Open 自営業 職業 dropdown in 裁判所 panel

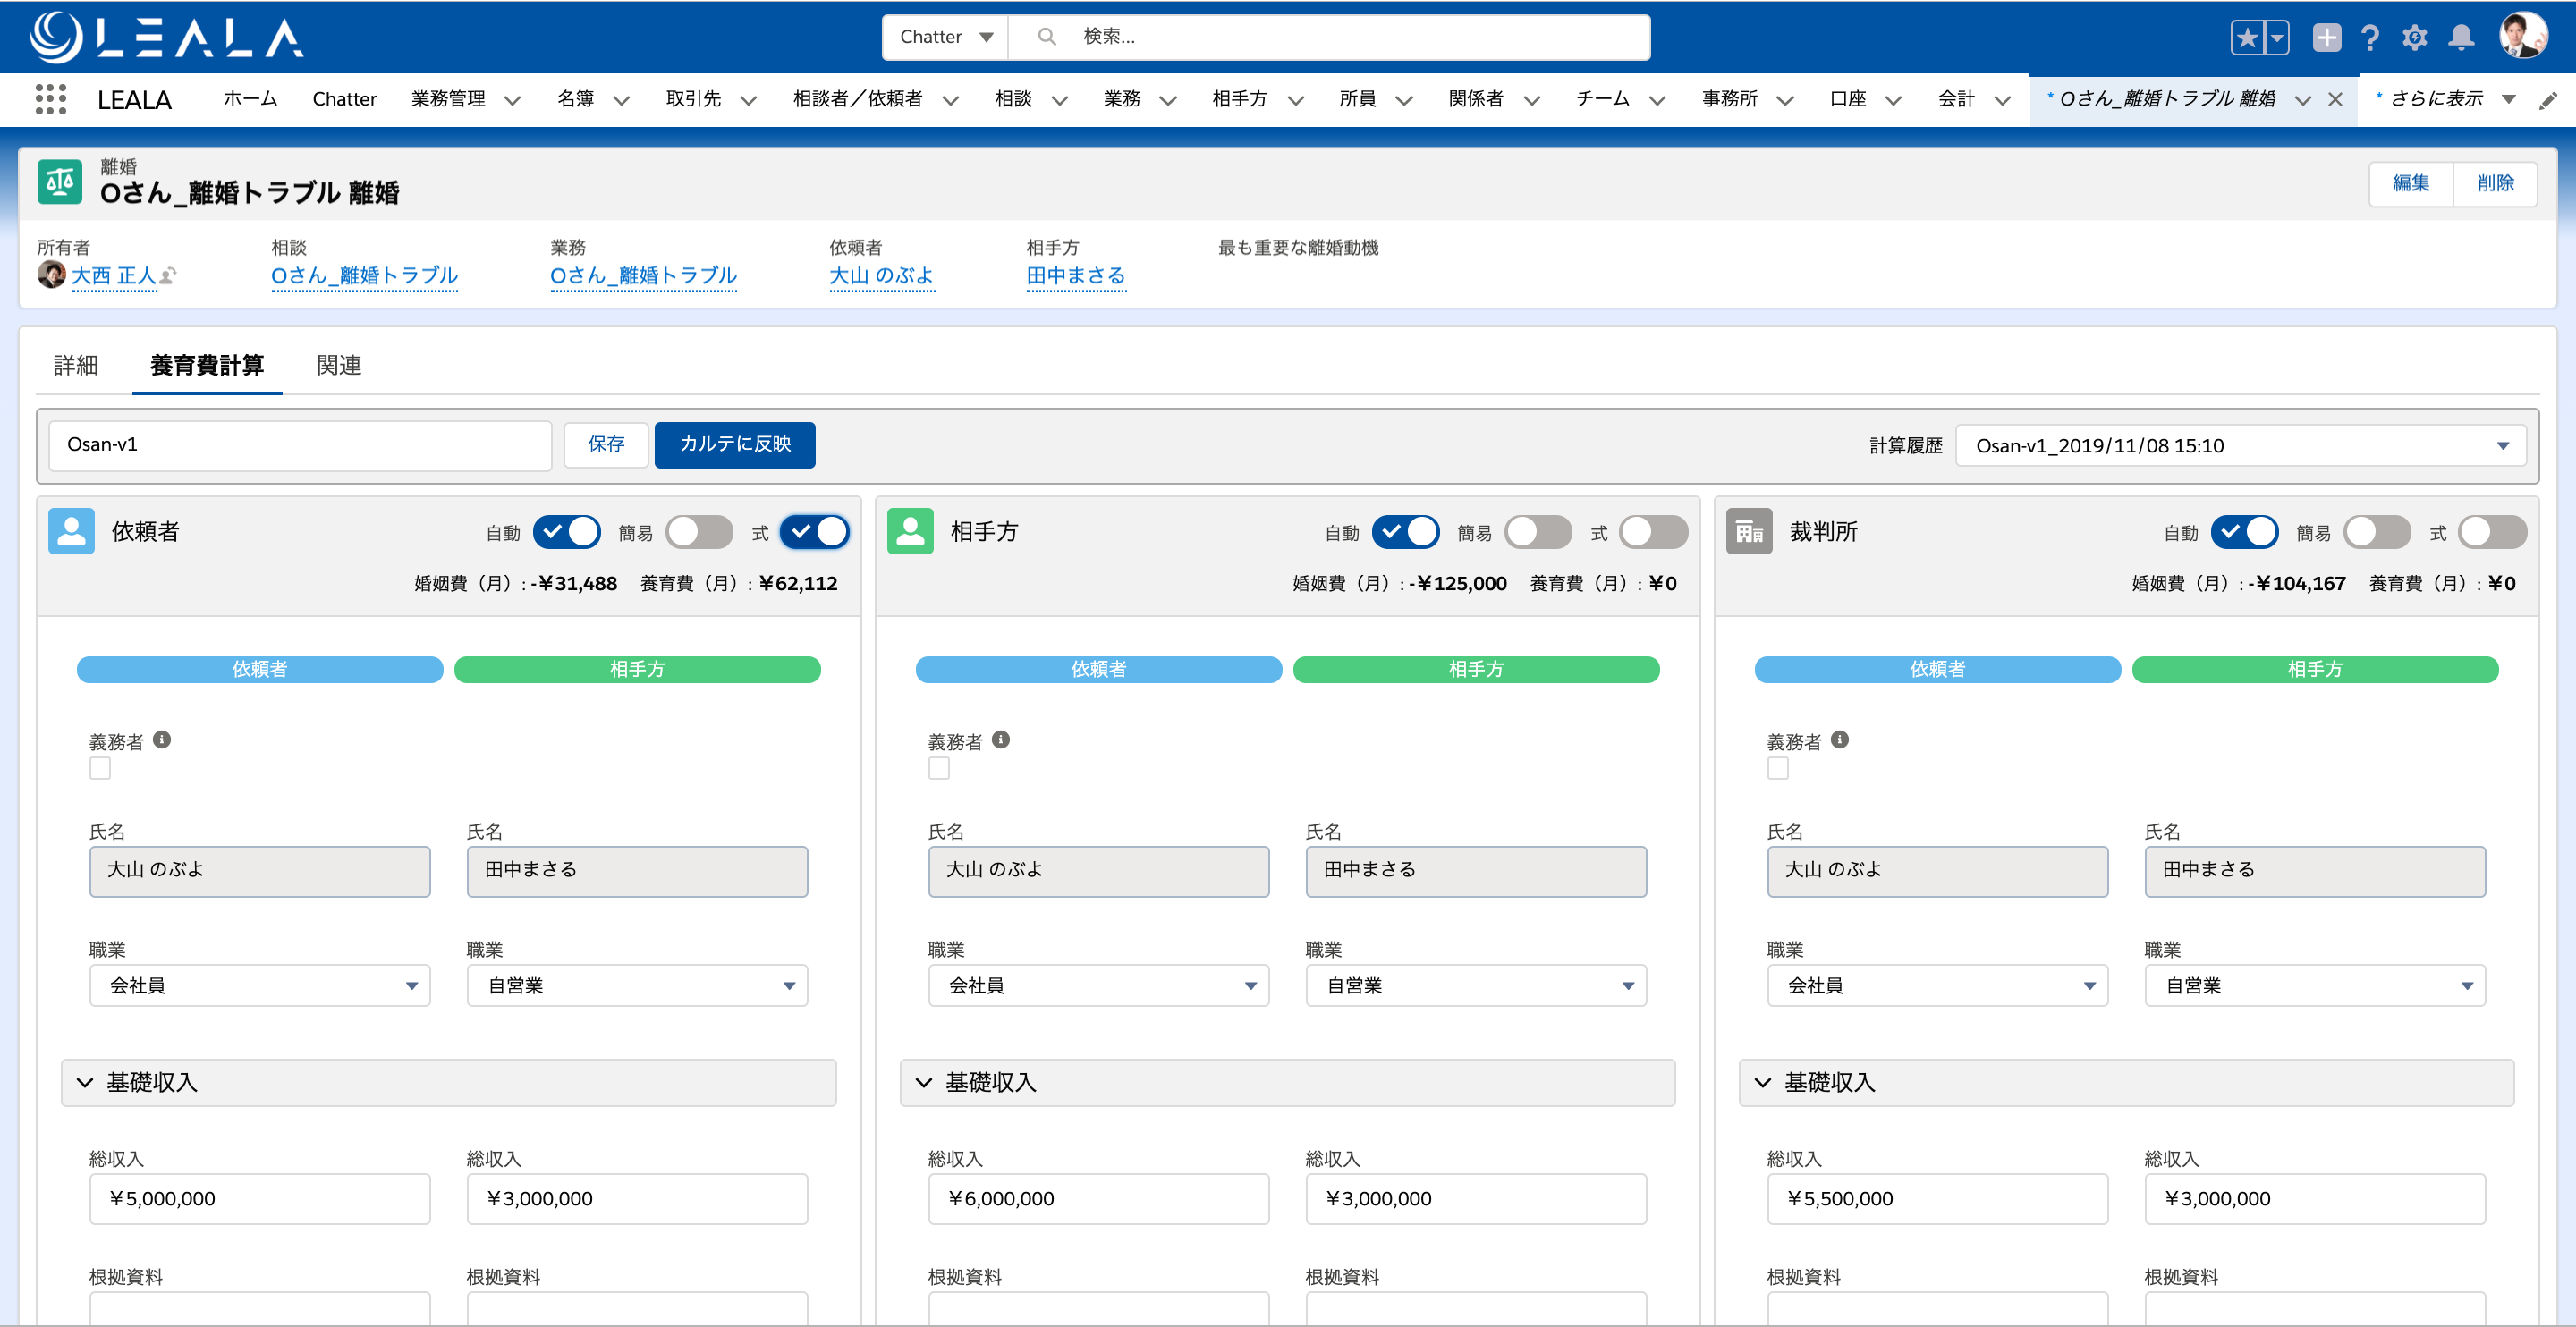pos(2315,986)
